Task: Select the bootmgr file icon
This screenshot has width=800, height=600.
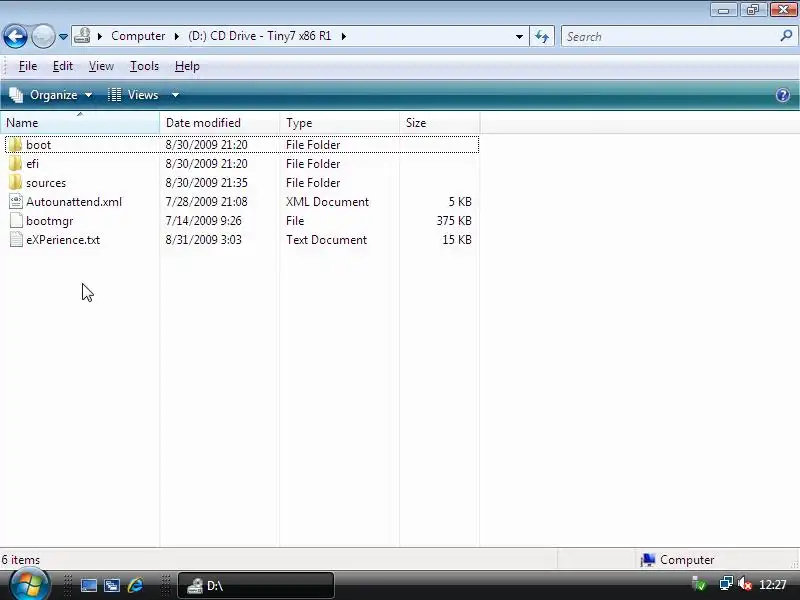Action: pos(16,220)
